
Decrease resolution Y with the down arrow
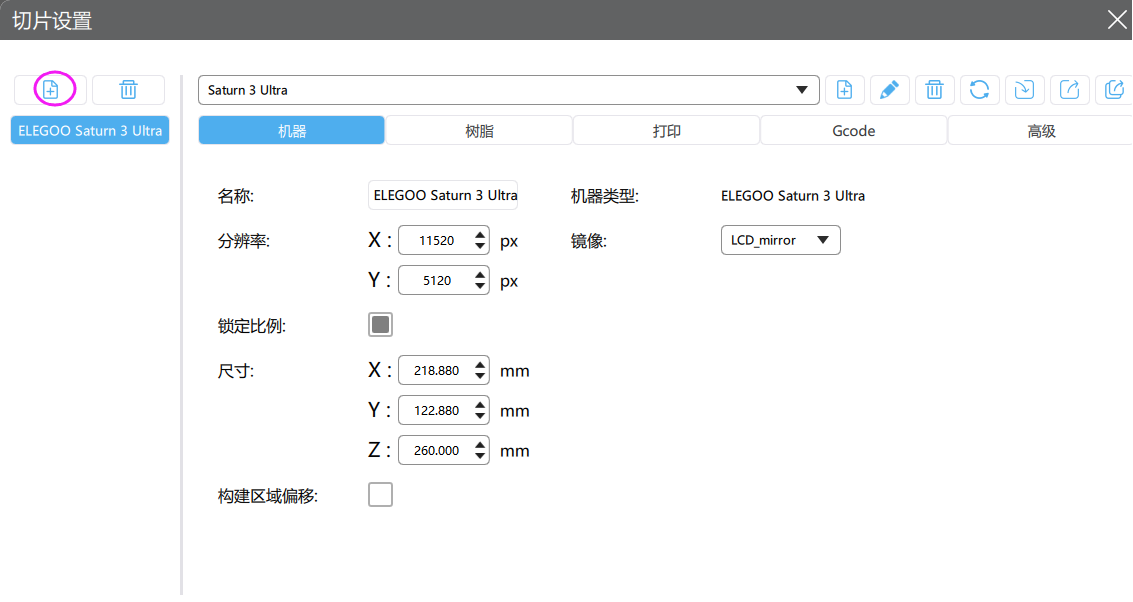(x=480, y=286)
